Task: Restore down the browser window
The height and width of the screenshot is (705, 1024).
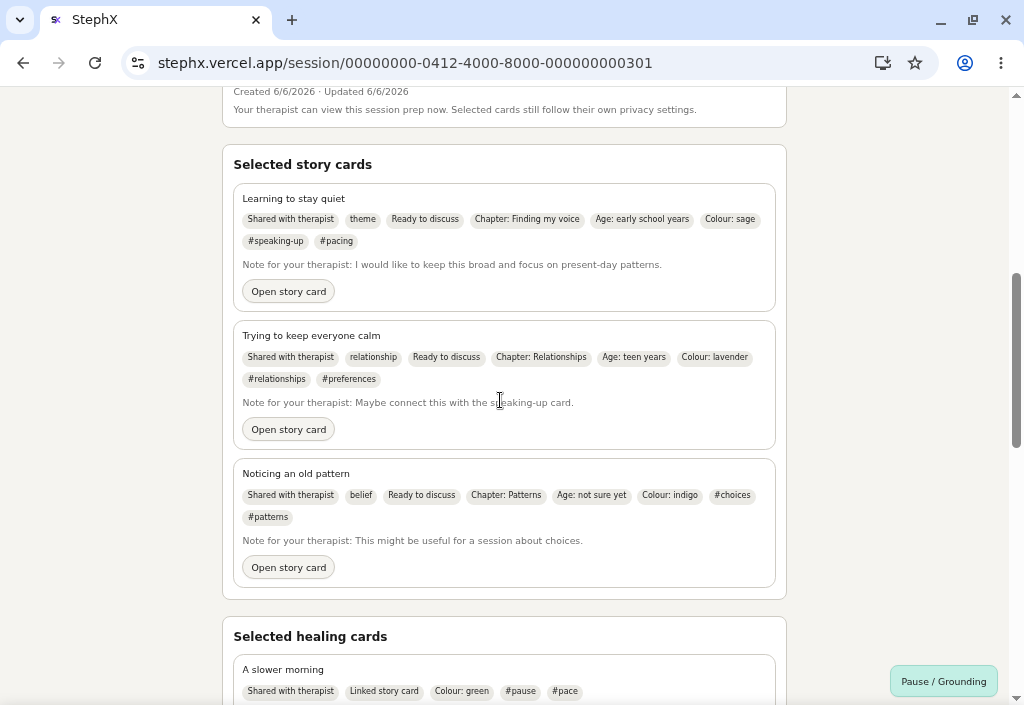Action: (x=973, y=20)
